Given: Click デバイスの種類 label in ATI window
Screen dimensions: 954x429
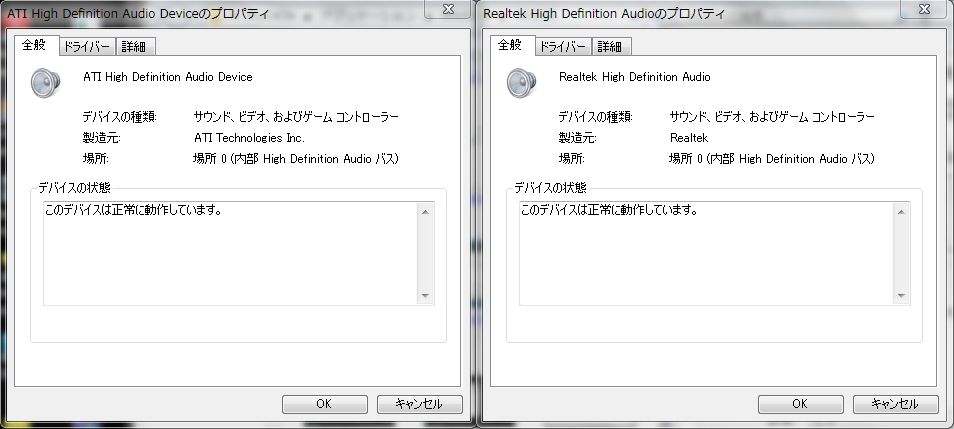Looking at the screenshot, I should [x=119, y=117].
